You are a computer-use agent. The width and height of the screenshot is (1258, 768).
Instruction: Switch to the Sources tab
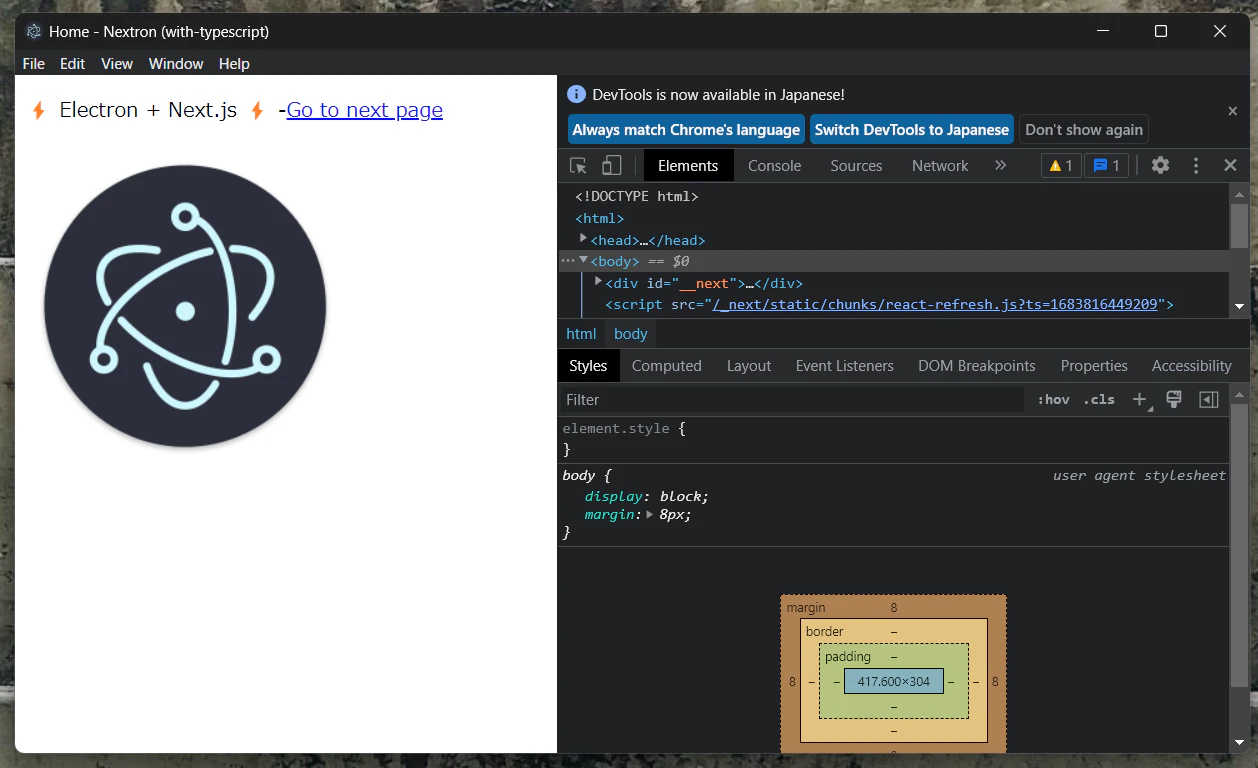856,166
